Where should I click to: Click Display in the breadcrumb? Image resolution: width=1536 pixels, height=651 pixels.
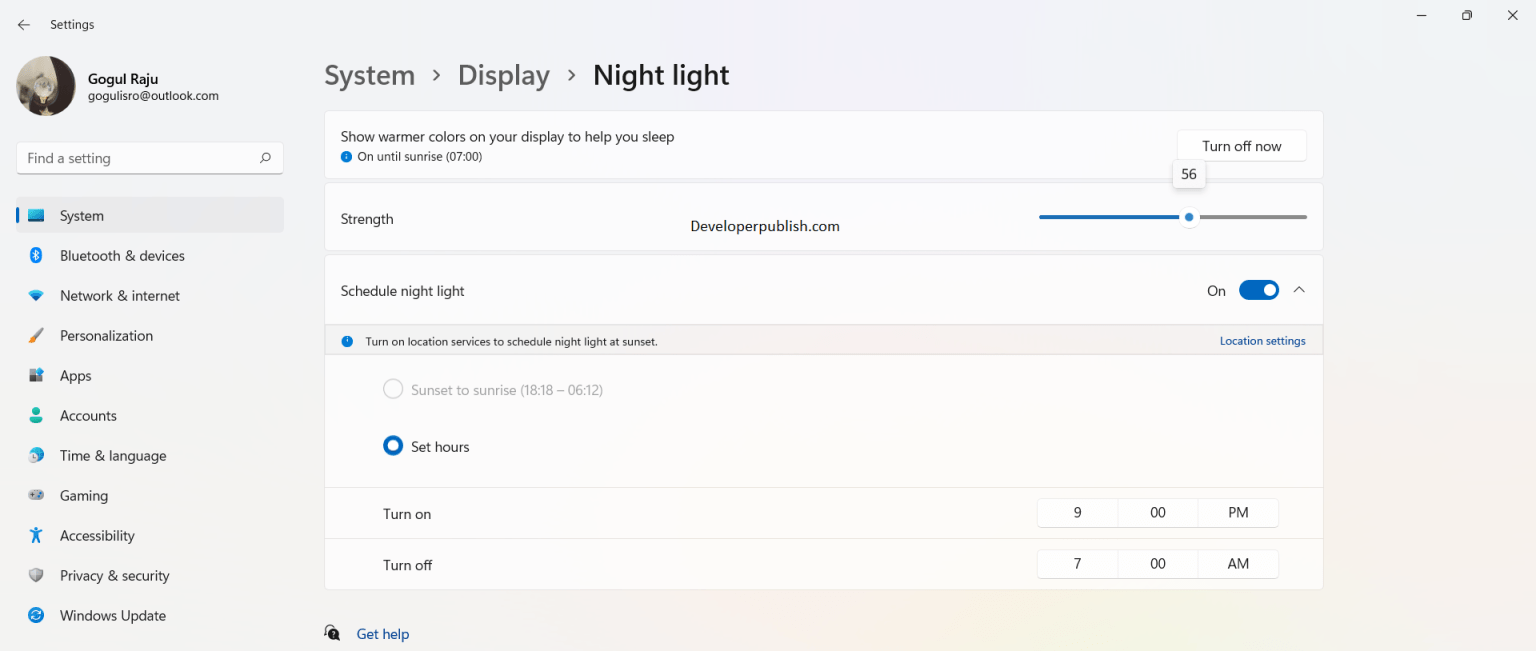point(504,75)
